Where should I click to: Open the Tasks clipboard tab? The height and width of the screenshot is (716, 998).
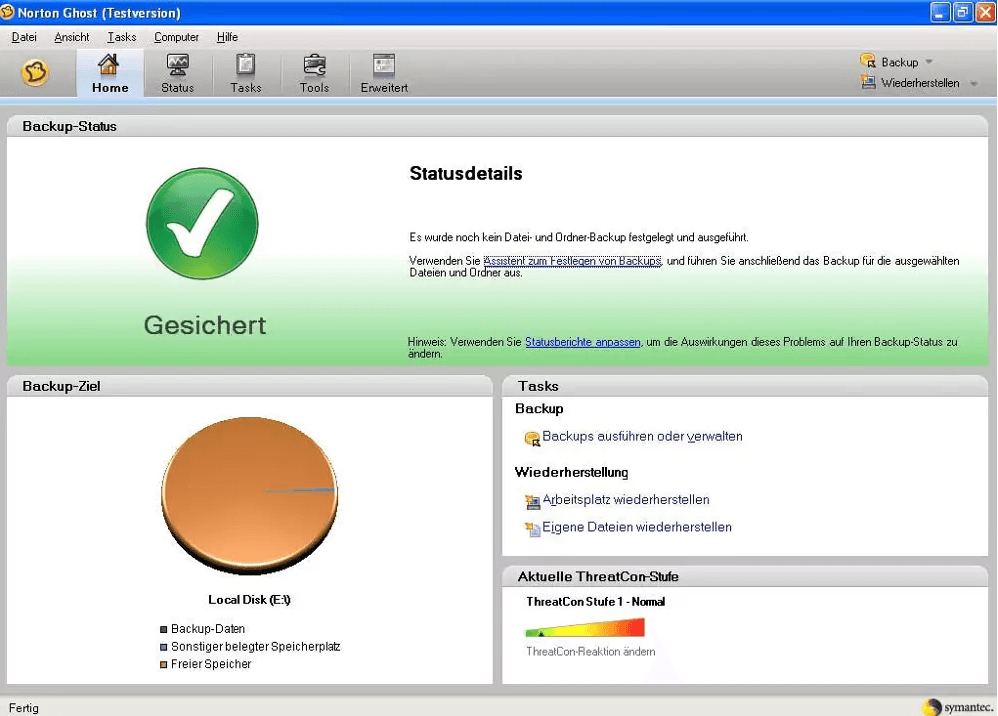point(246,74)
